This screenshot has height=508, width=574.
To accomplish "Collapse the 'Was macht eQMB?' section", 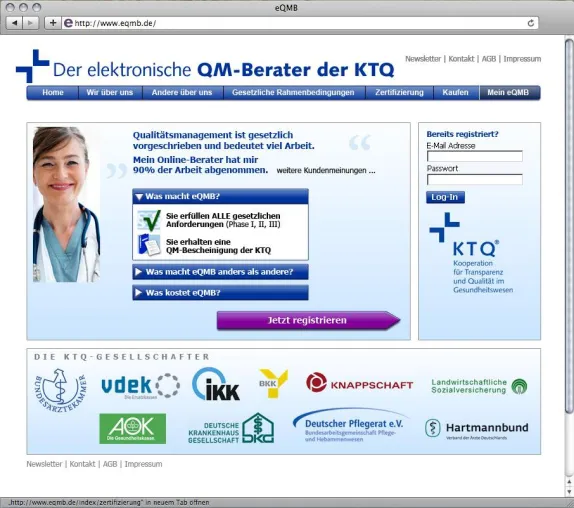I will (x=220, y=197).
